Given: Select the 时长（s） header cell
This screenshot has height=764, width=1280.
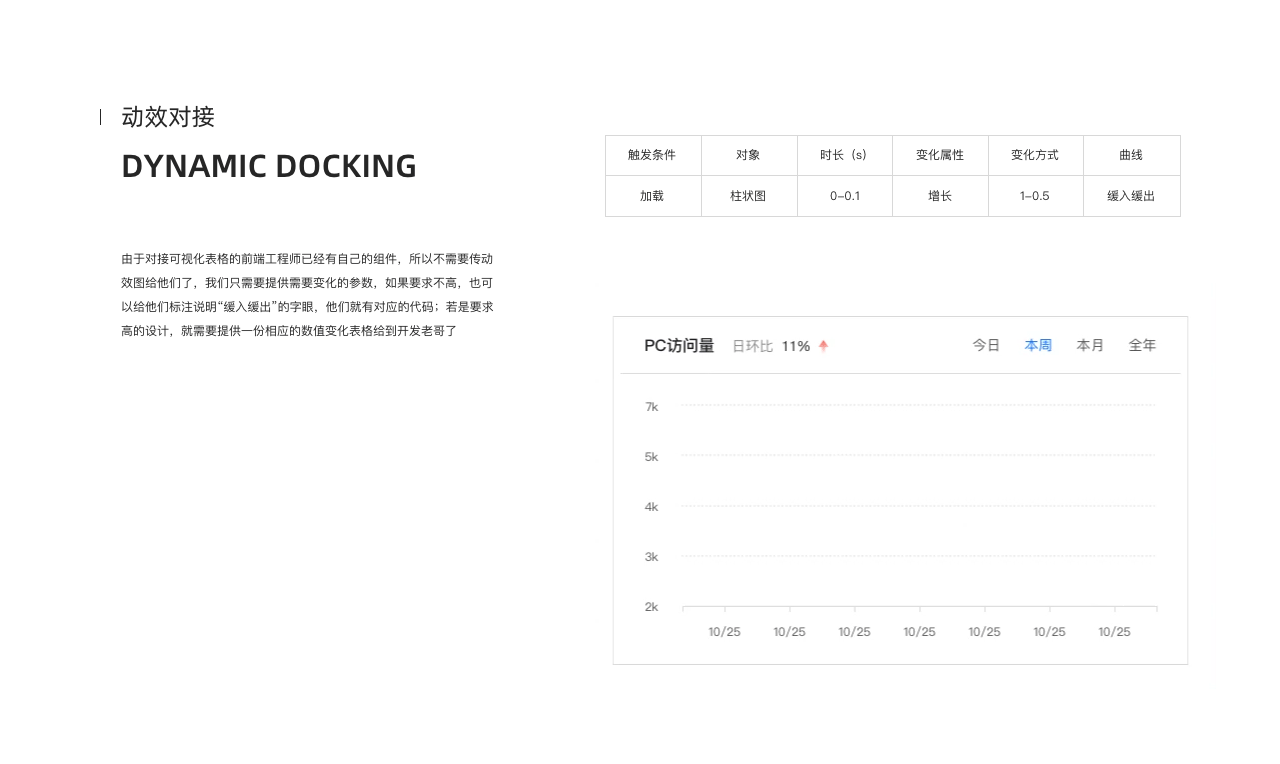Looking at the screenshot, I should [x=844, y=155].
